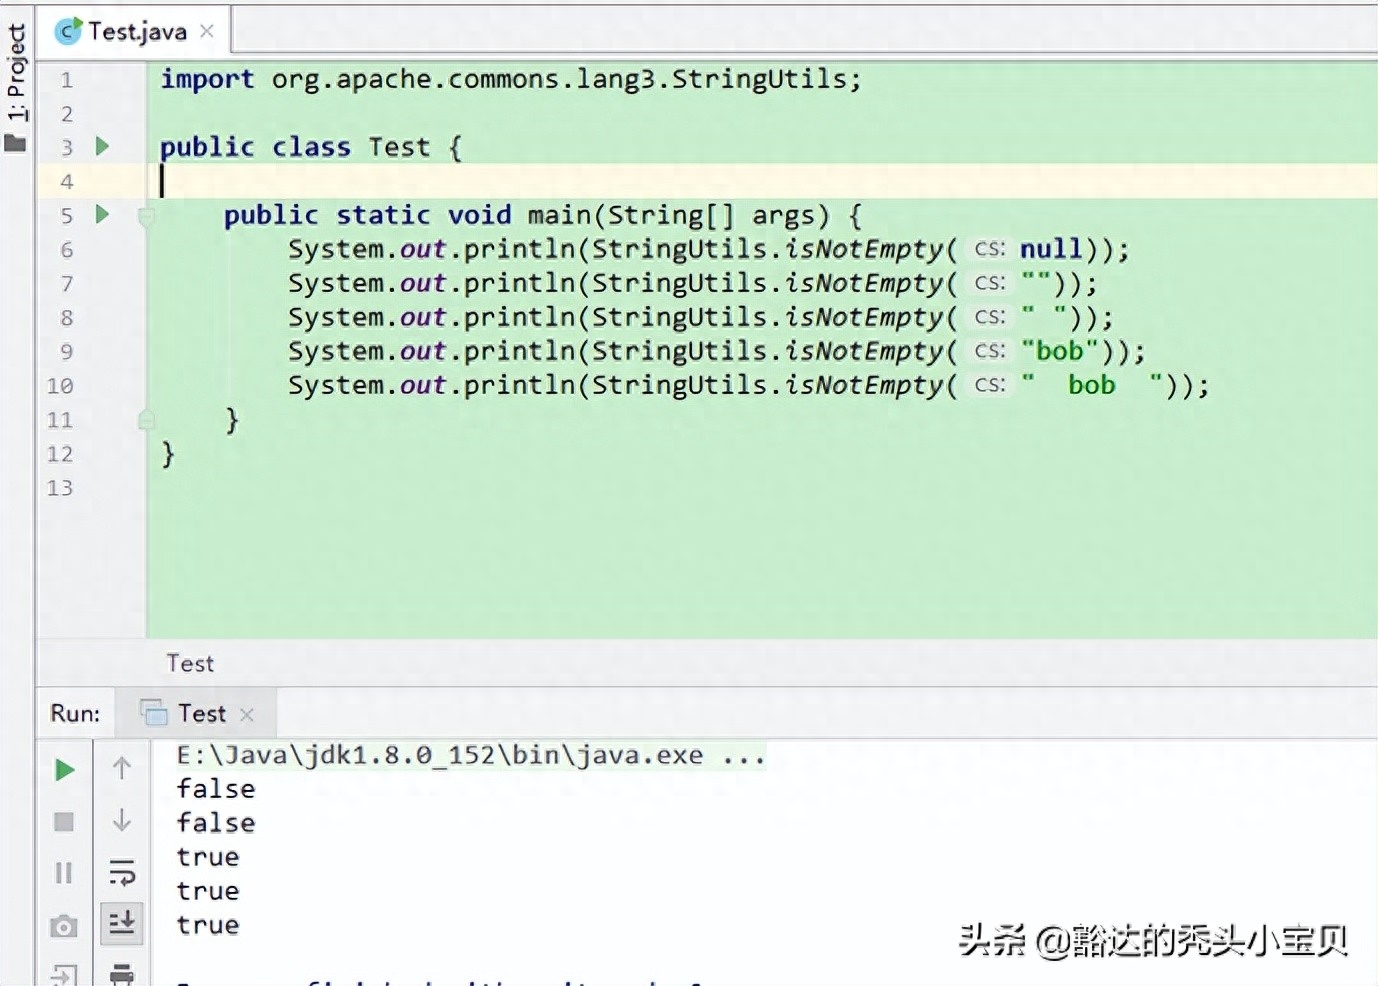Move down the stack trace arrow
1378x986 pixels.
coord(122,821)
